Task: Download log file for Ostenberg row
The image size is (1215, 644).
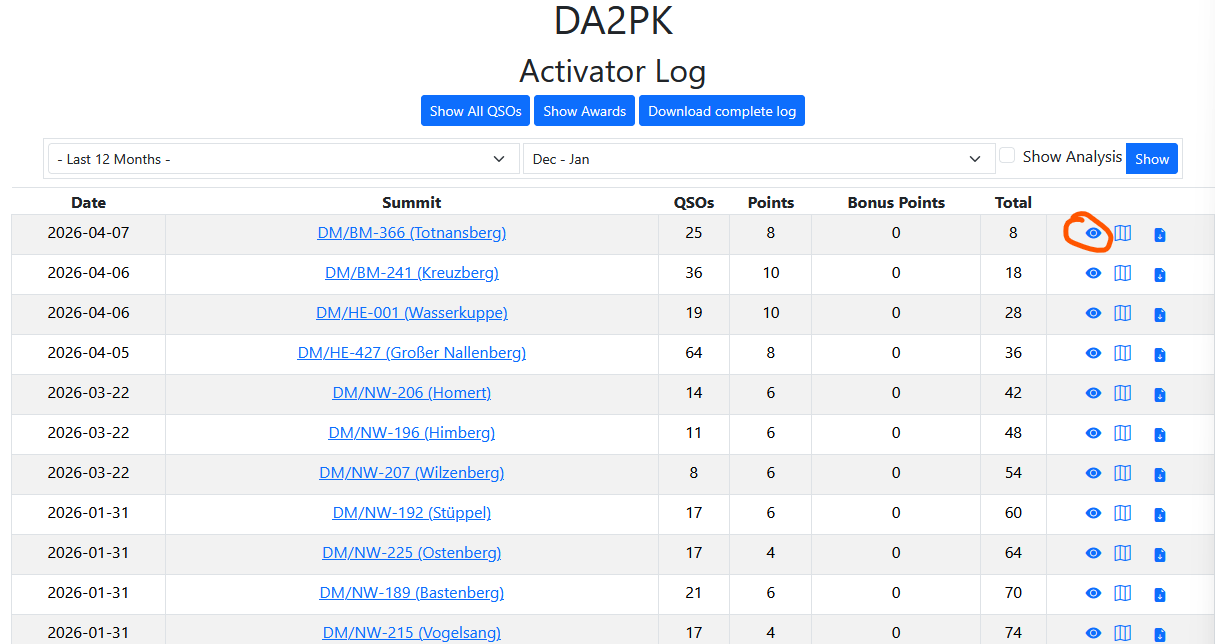Action: pyautogui.click(x=1160, y=554)
